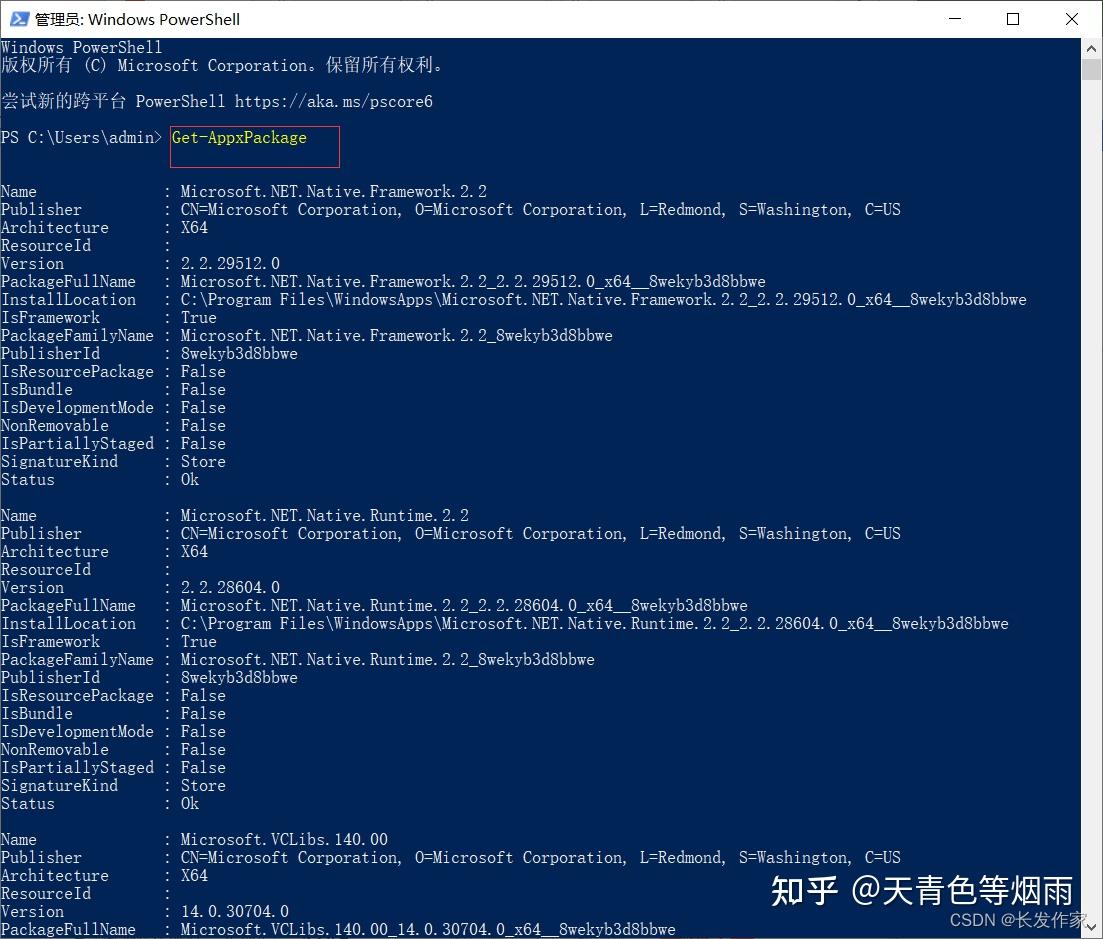Screen dimensions: 1103x939
Task: Click PackageFamilyName Microsoft.NET.Native.Framework.2.2_8wekyb3d8bbwe
Action: [x=396, y=336]
